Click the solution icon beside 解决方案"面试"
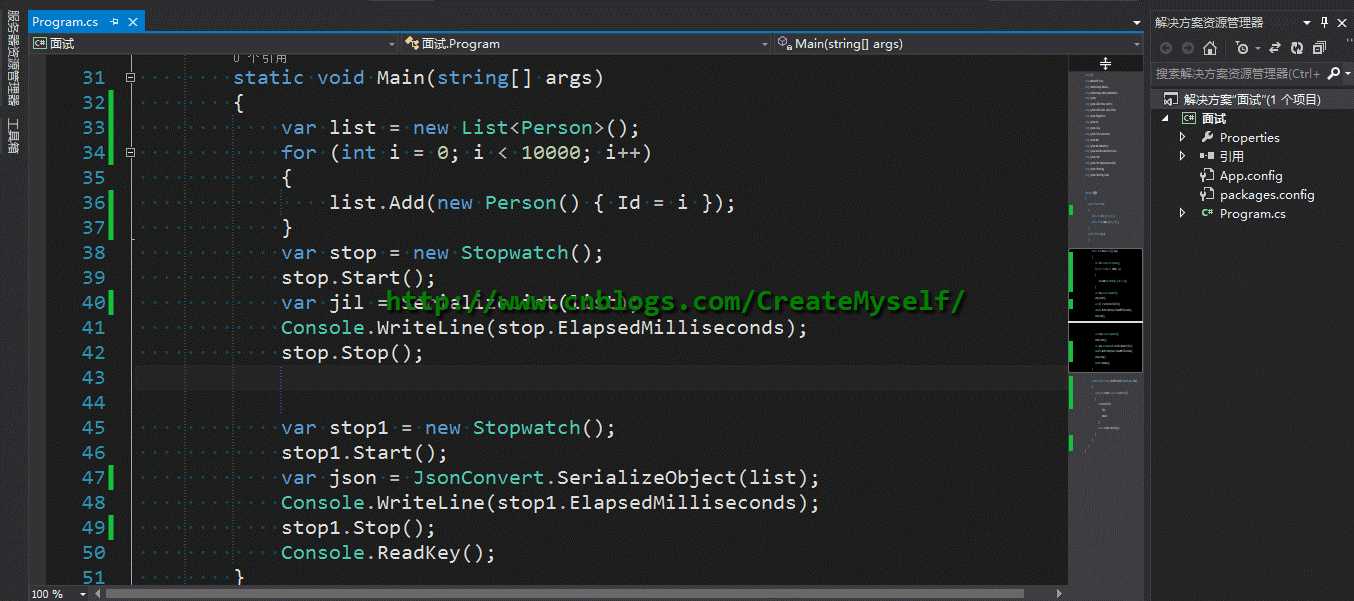The width and height of the screenshot is (1354, 601). coord(1169,99)
